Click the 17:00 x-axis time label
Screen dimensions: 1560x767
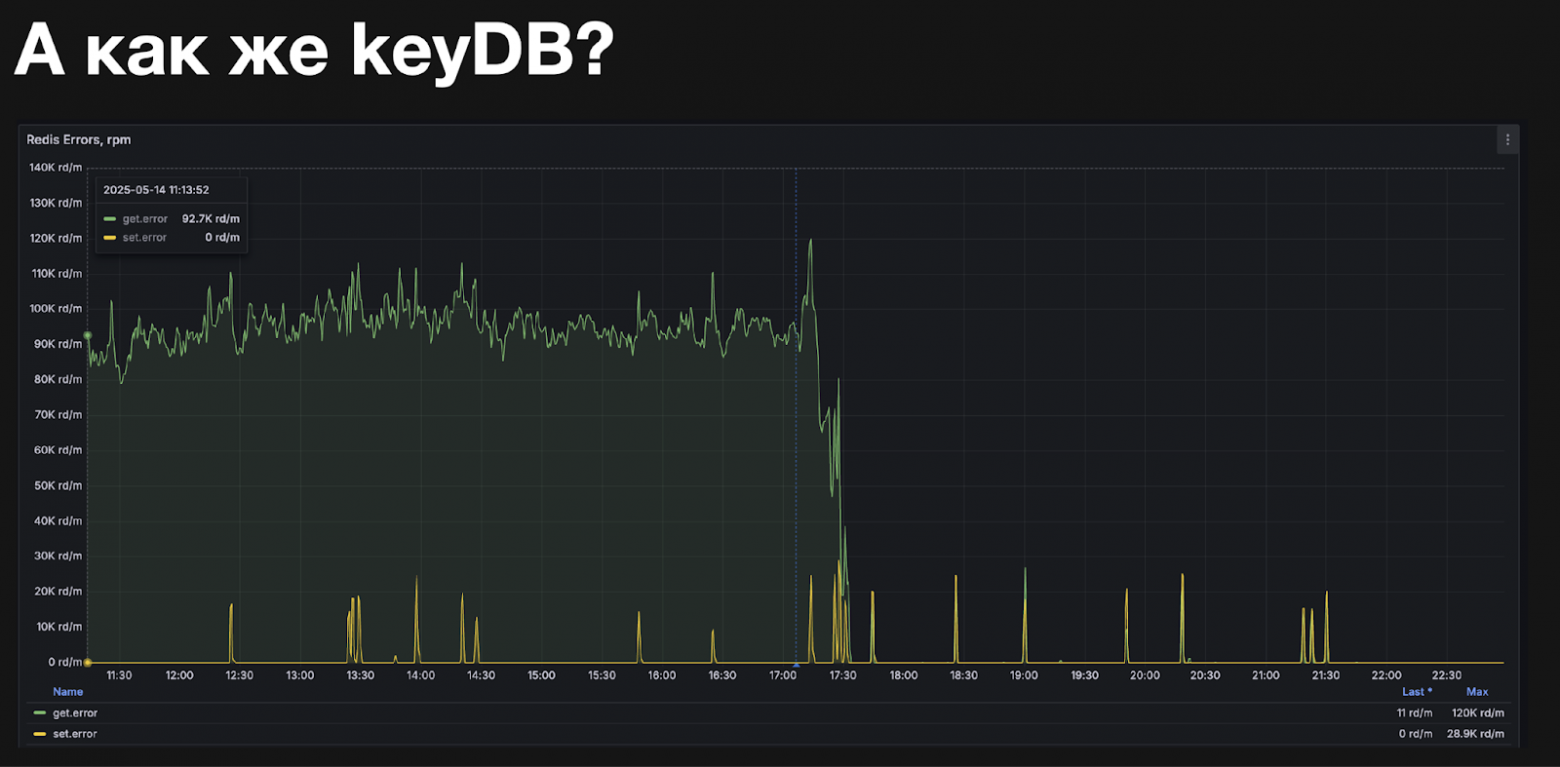pyautogui.click(x=782, y=675)
